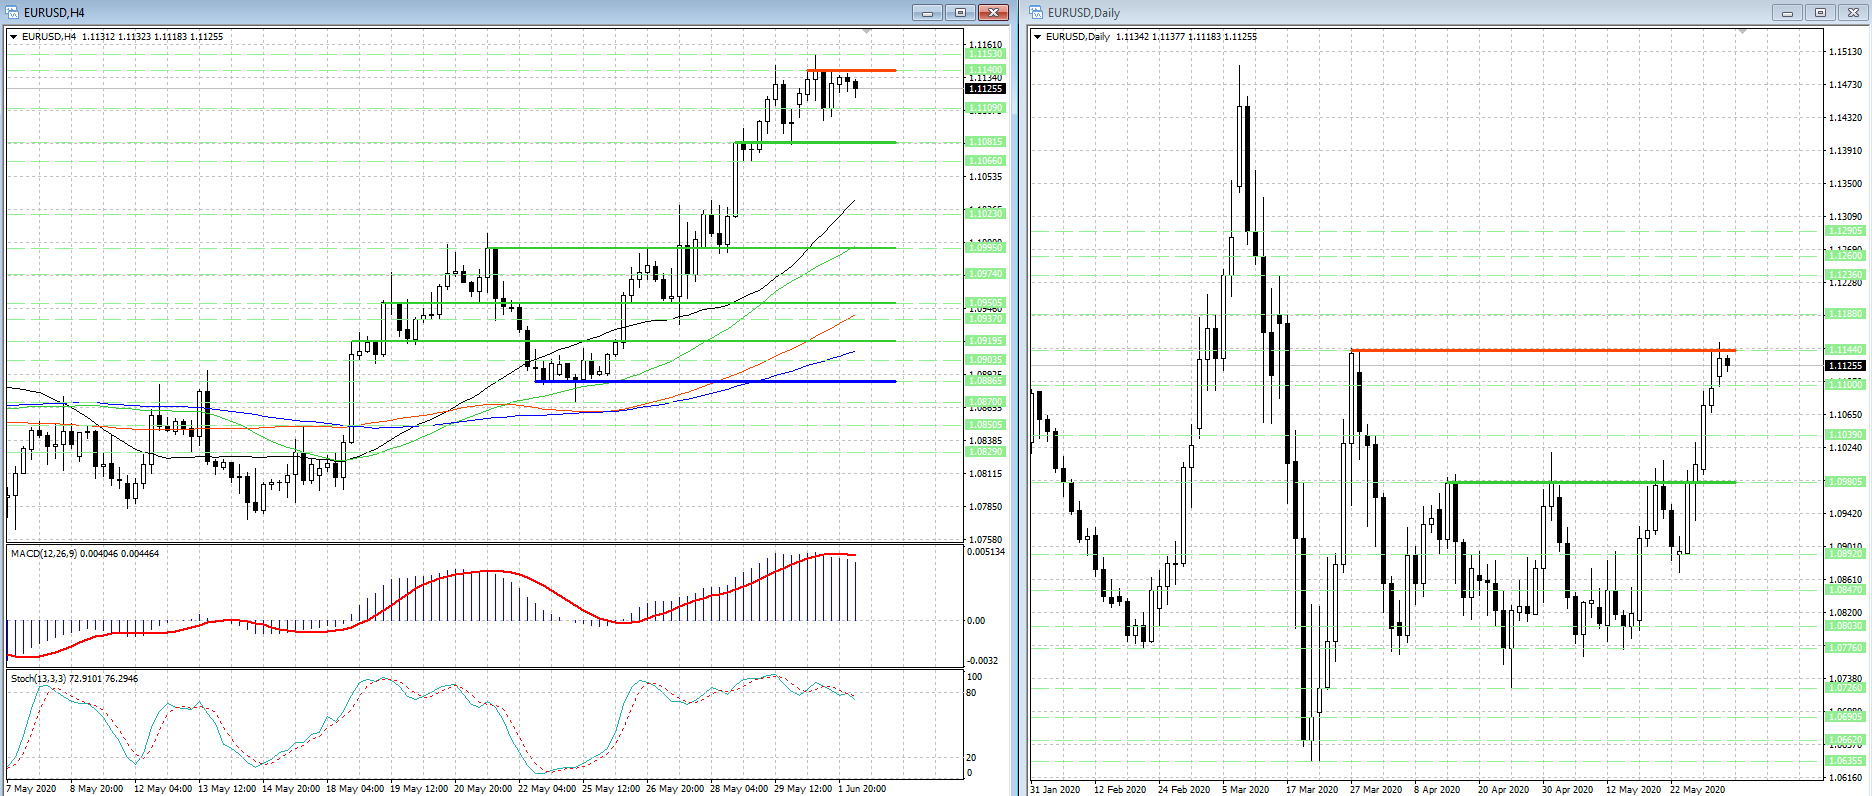Click the 1.07760 level label on Daily chart
Screen dimensions: 1872x796
point(1845,648)
